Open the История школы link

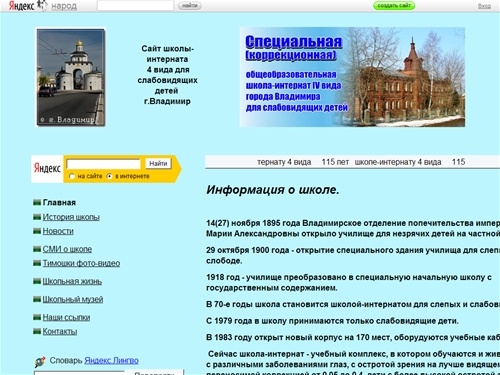71,217
